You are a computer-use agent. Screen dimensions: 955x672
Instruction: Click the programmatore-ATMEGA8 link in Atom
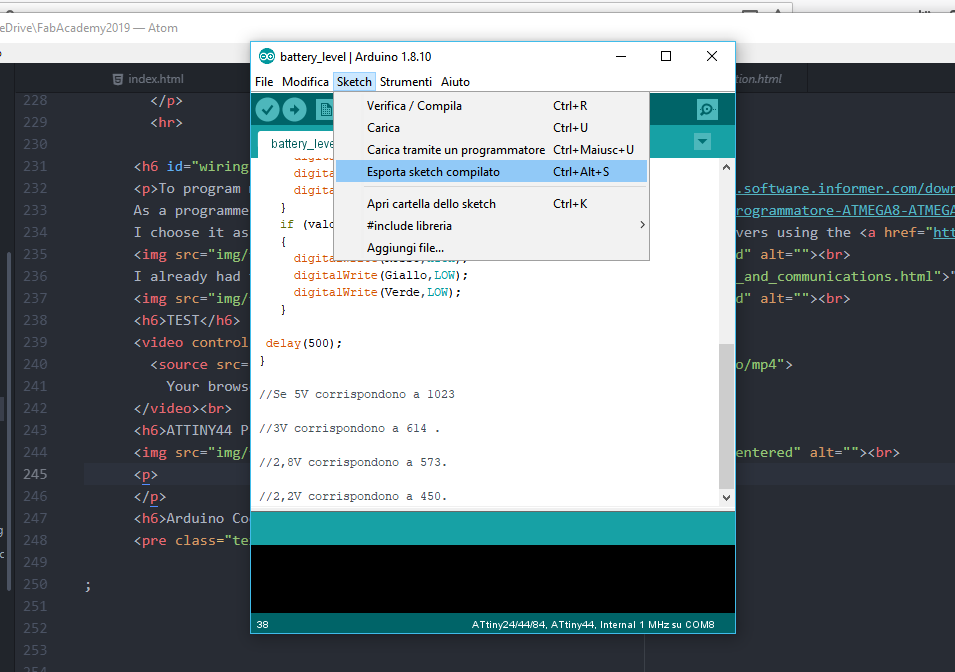pyautogui.click(x=845, y=210)
